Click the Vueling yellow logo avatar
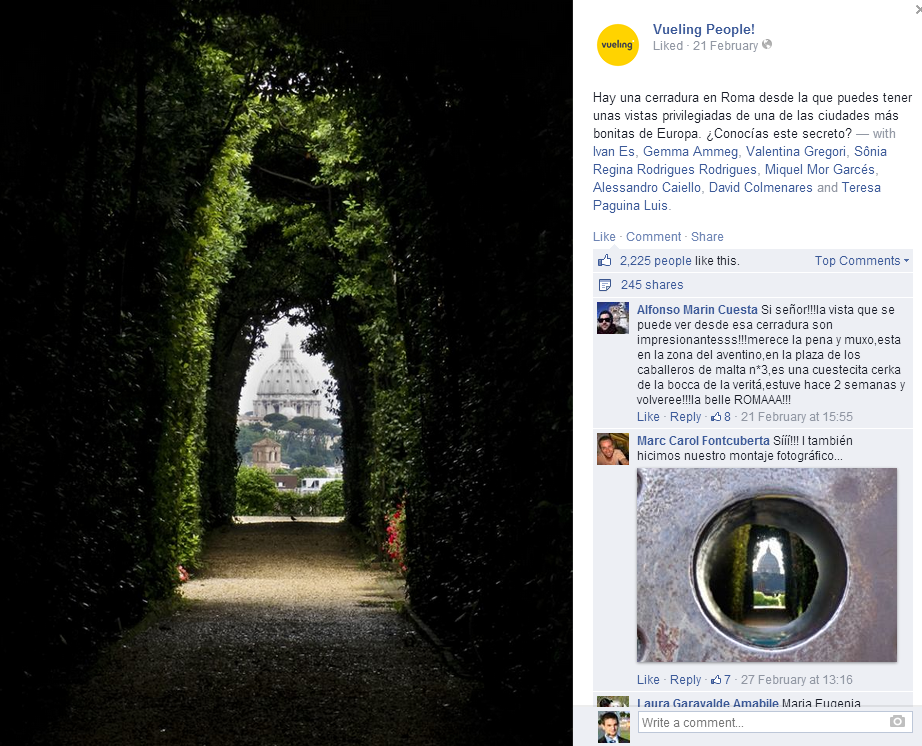The image size is (922, 746). [x=617, y=45]
